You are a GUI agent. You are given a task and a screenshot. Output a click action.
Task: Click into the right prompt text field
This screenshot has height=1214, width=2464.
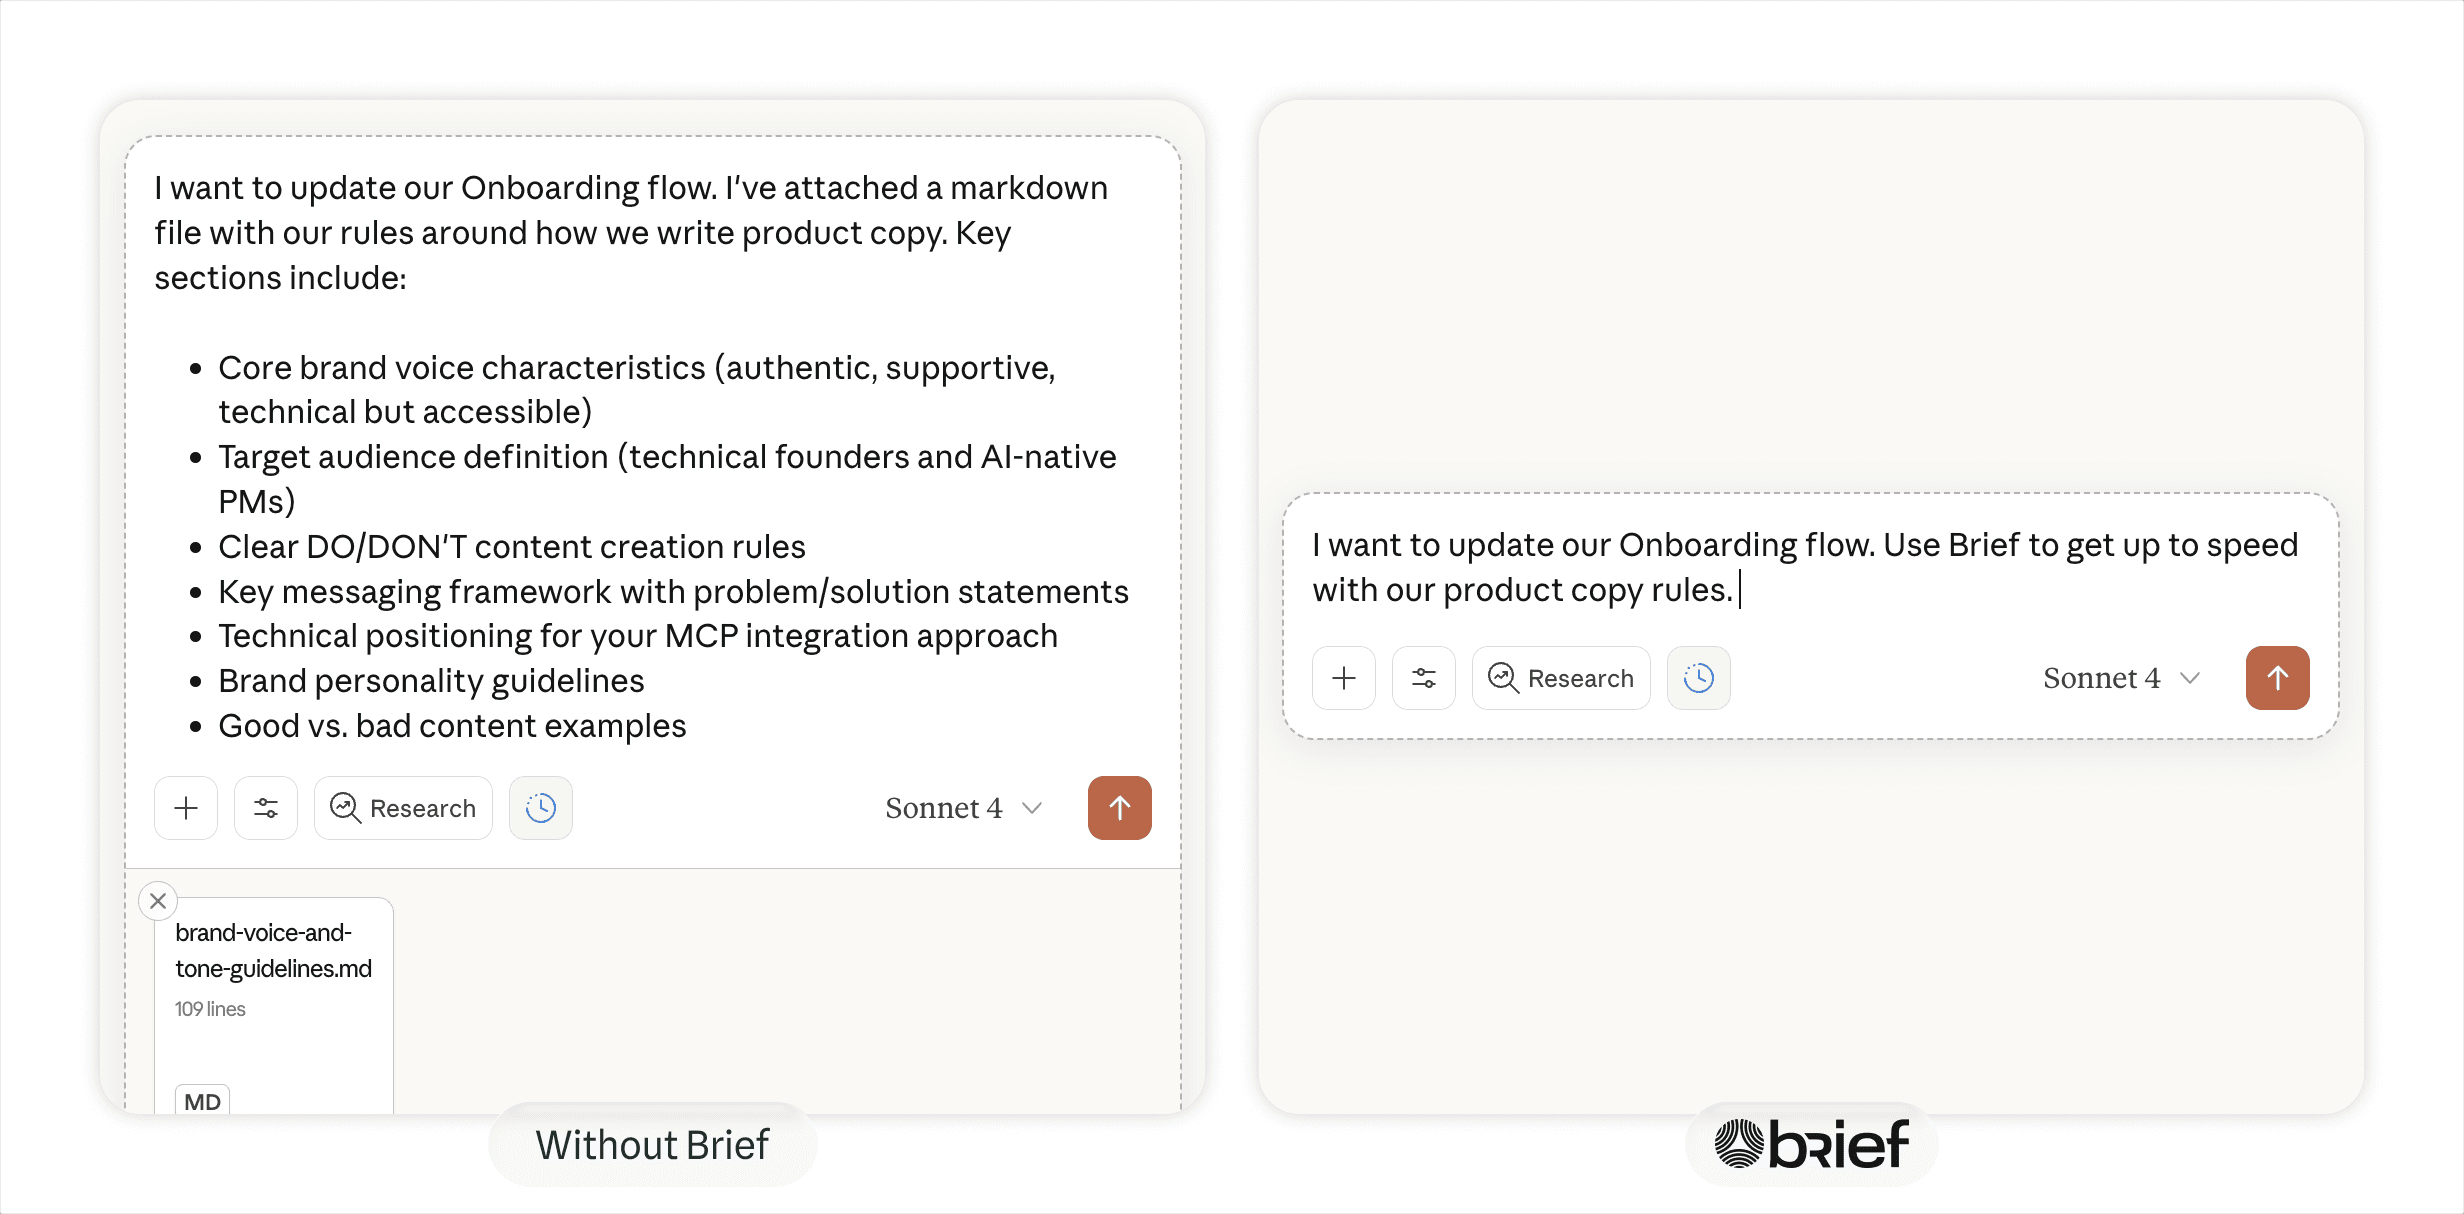point(1804,567)
